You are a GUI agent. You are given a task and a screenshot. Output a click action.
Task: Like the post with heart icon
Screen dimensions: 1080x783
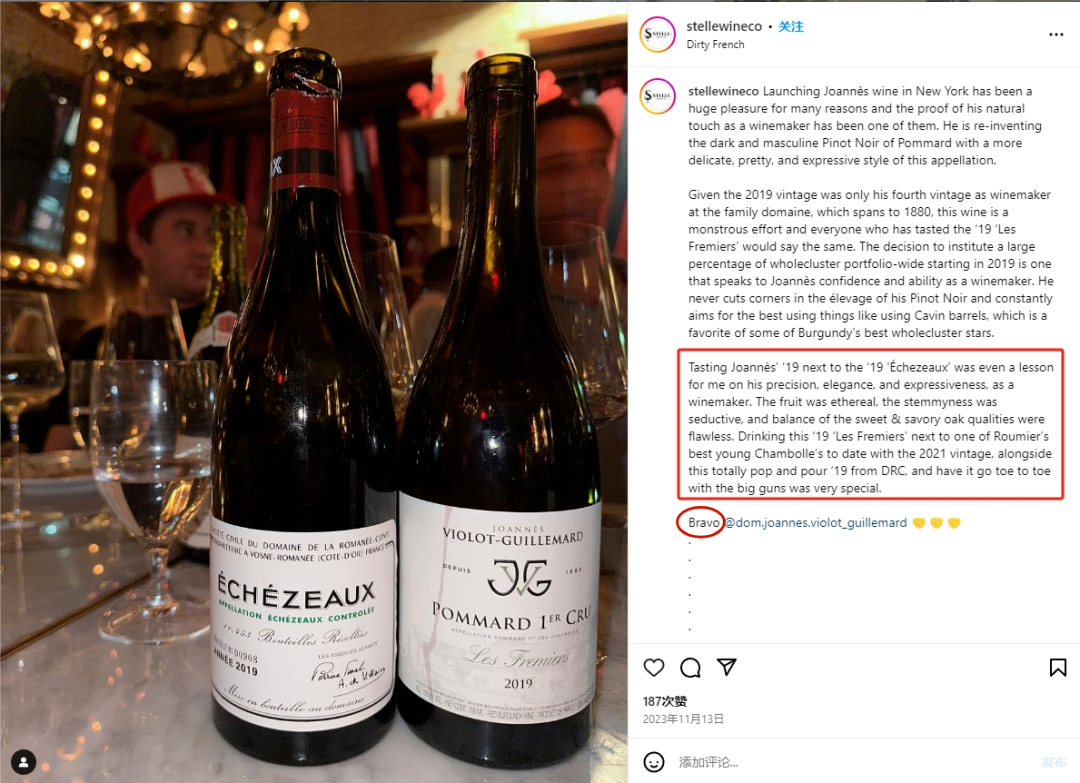[654, 667]
